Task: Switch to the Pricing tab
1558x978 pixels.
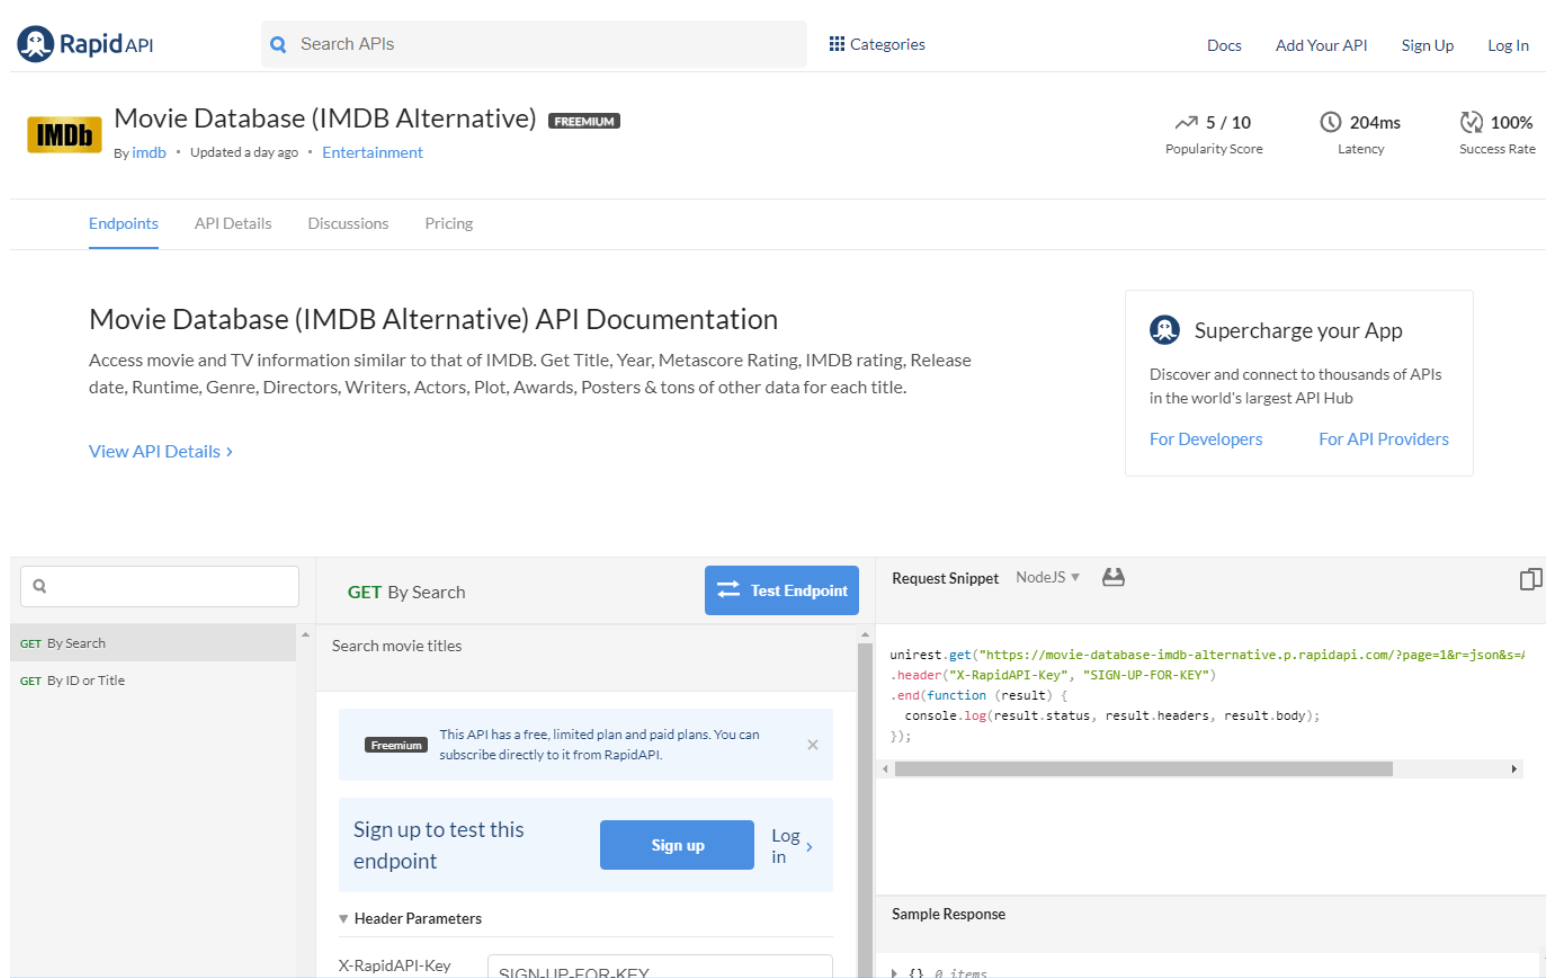Action: point(448,223)
